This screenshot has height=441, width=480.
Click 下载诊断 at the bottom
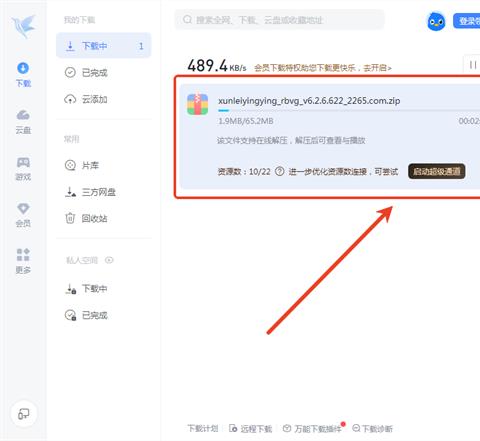coord(372,428)
